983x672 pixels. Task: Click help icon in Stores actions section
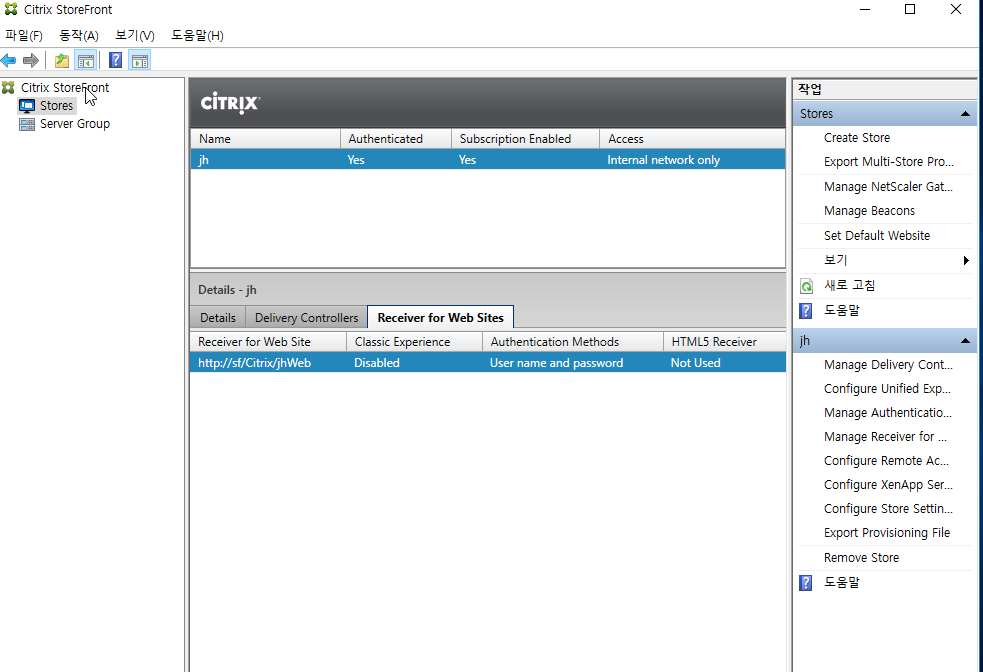pyautogui.click(x=806, y=310)
